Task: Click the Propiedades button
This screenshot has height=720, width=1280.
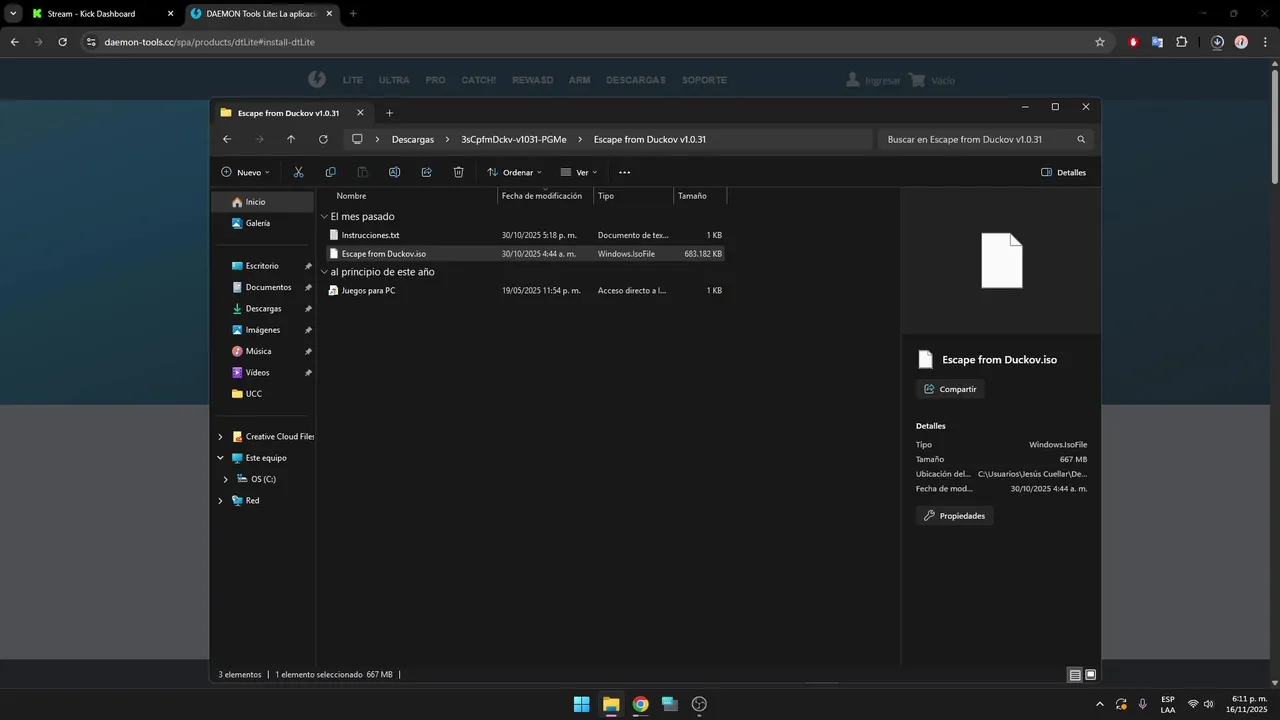Action: pos(954,516)
